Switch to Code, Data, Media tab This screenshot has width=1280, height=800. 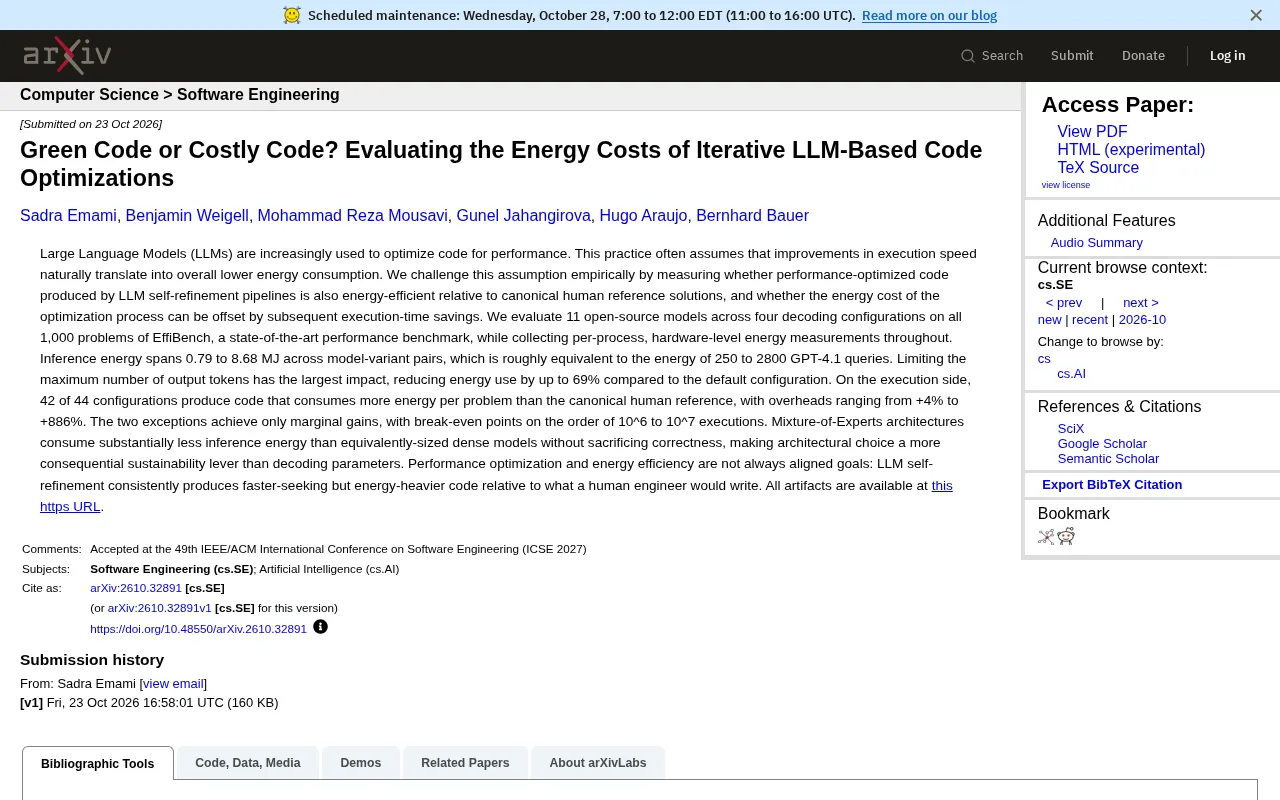point(248,763)
